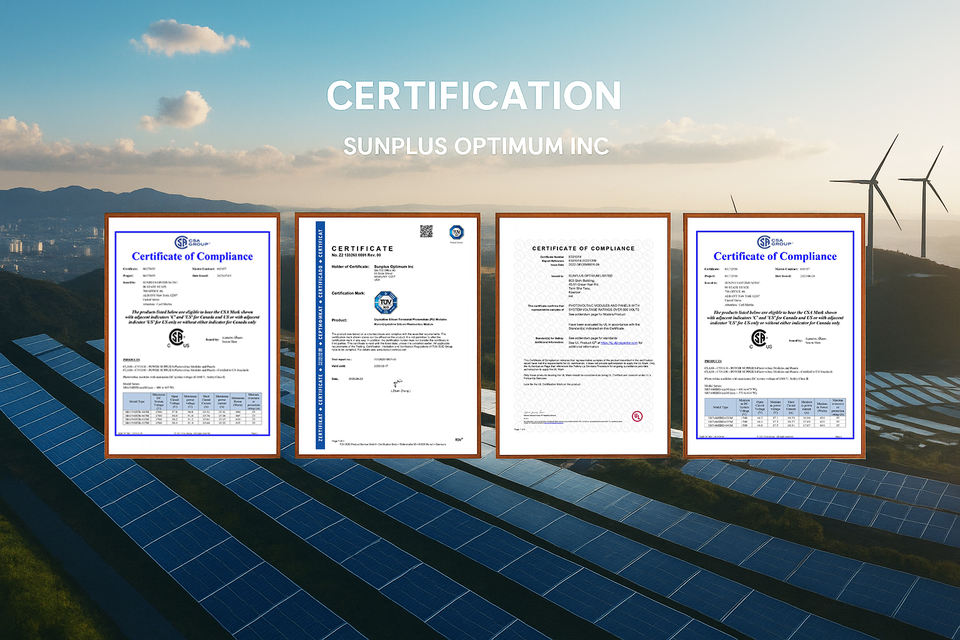Click the vertical blue ZERTIFIKAT stripe
Screen dimensions: 960x640
click(x=321, y=335)
